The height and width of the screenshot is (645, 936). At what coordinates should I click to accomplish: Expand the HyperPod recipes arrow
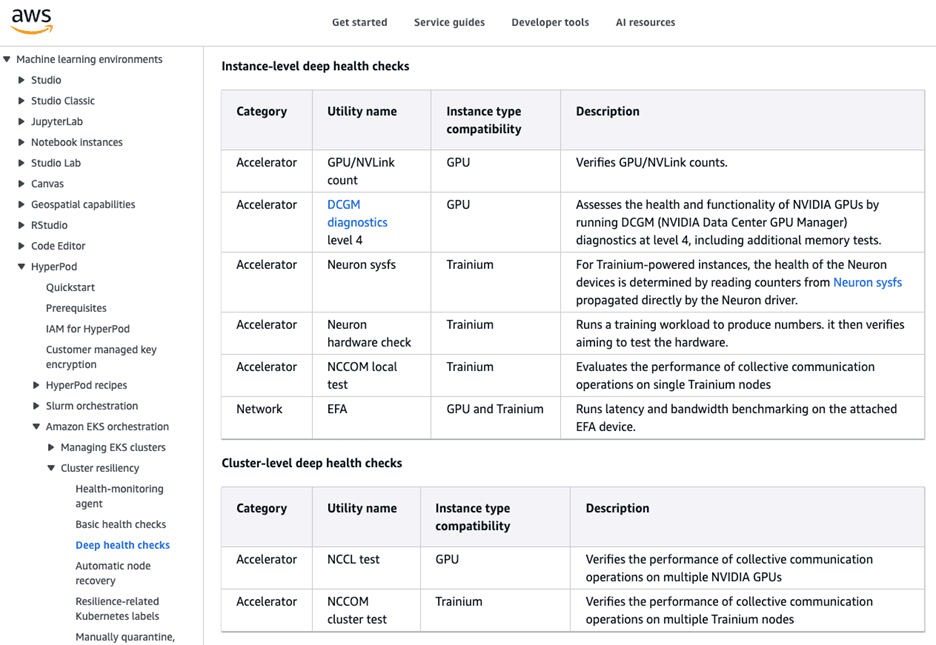(37, 385)
